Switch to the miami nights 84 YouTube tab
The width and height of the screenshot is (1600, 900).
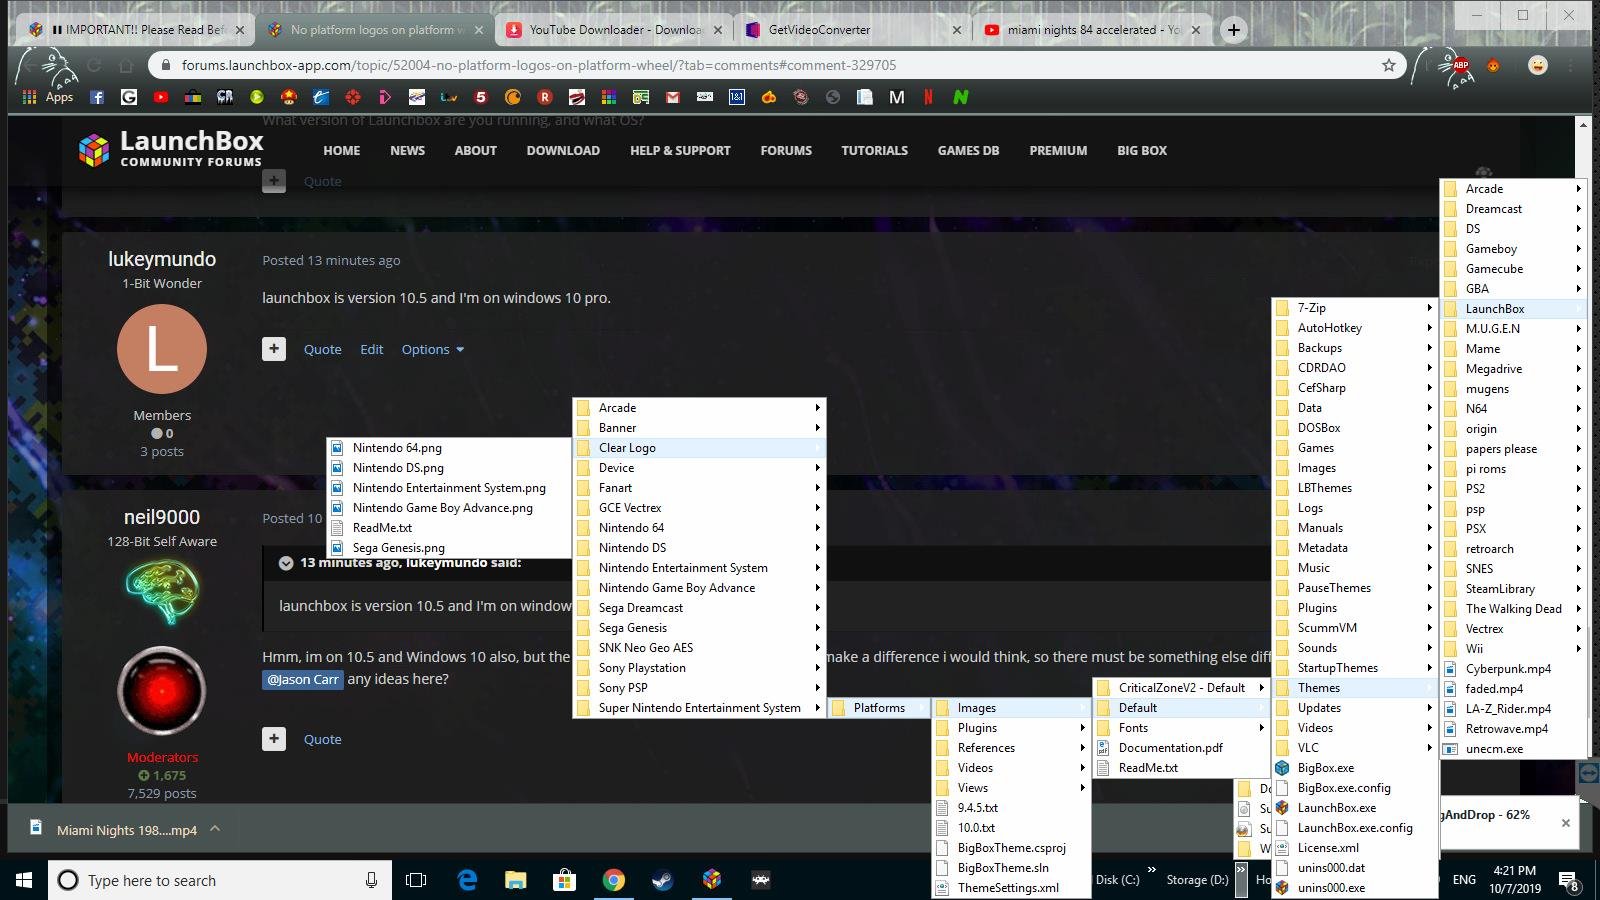1092,30
